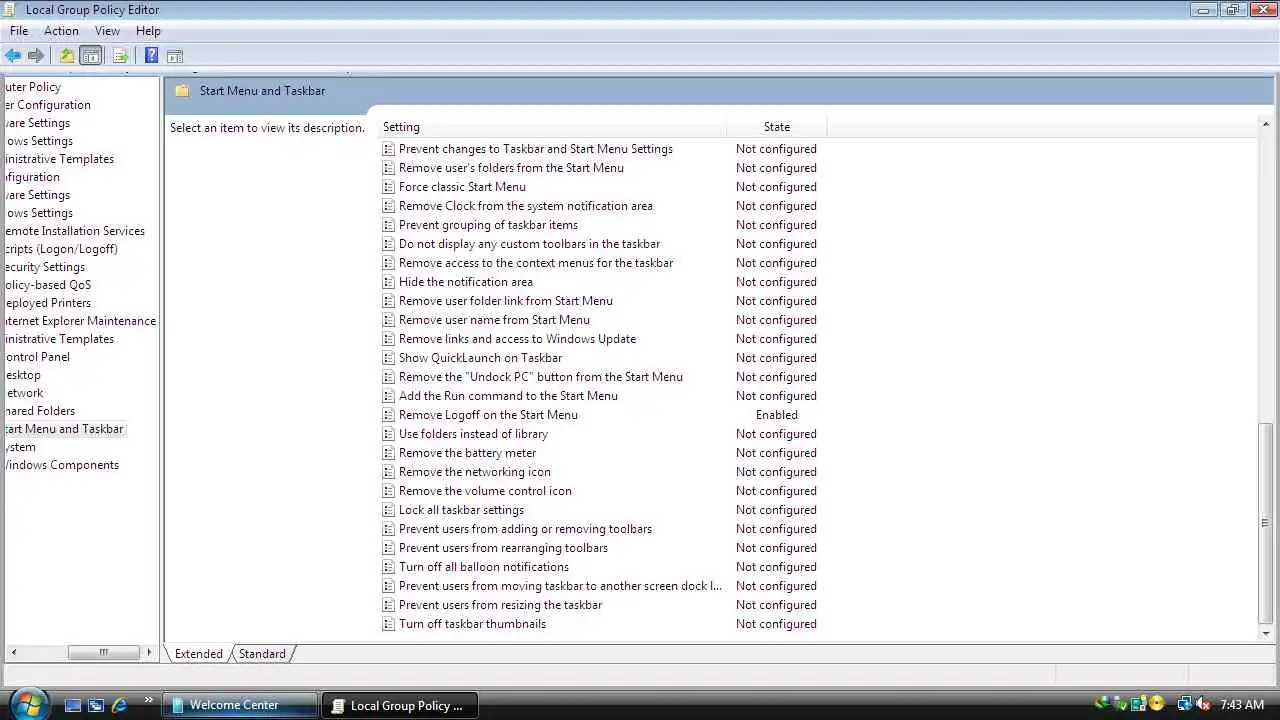Screen dimensions: 1280x720
Task: Select 'Remove user name from Start Menu'
Action: [494, 320]
